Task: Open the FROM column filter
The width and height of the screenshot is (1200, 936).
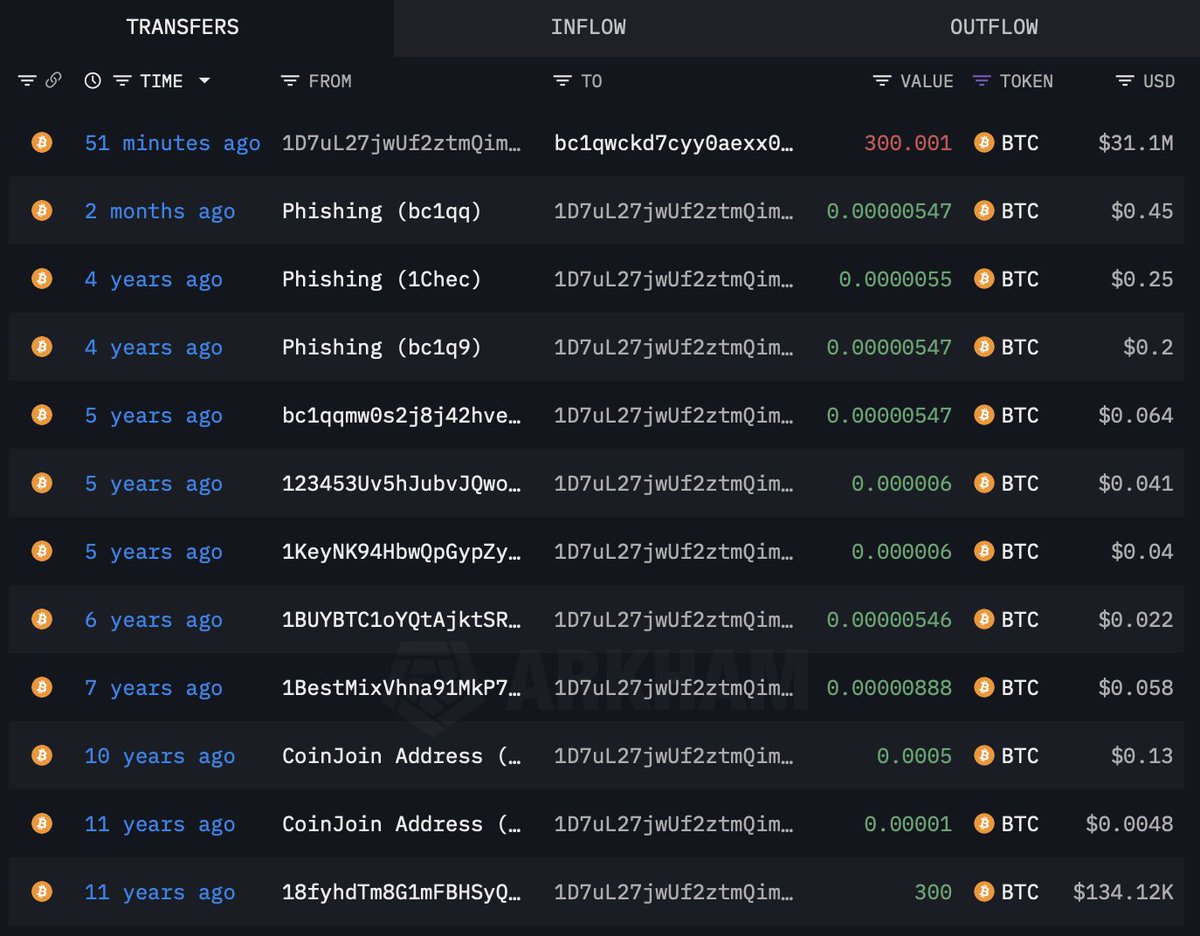Action: pos(290,81)
